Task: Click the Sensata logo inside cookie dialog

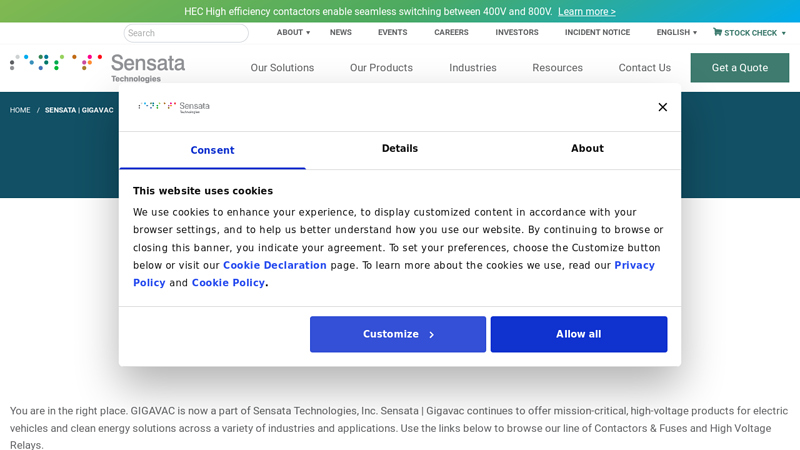Action: coord(174,107)
